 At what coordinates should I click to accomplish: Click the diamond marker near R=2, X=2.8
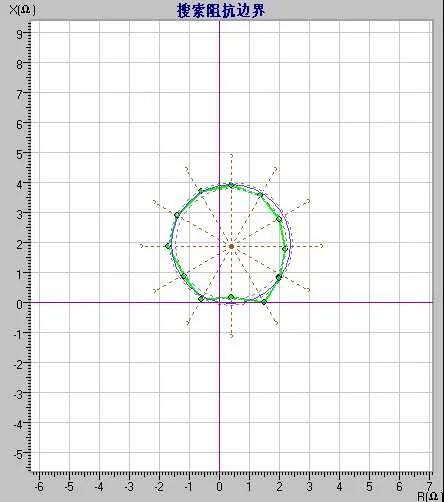279,219
